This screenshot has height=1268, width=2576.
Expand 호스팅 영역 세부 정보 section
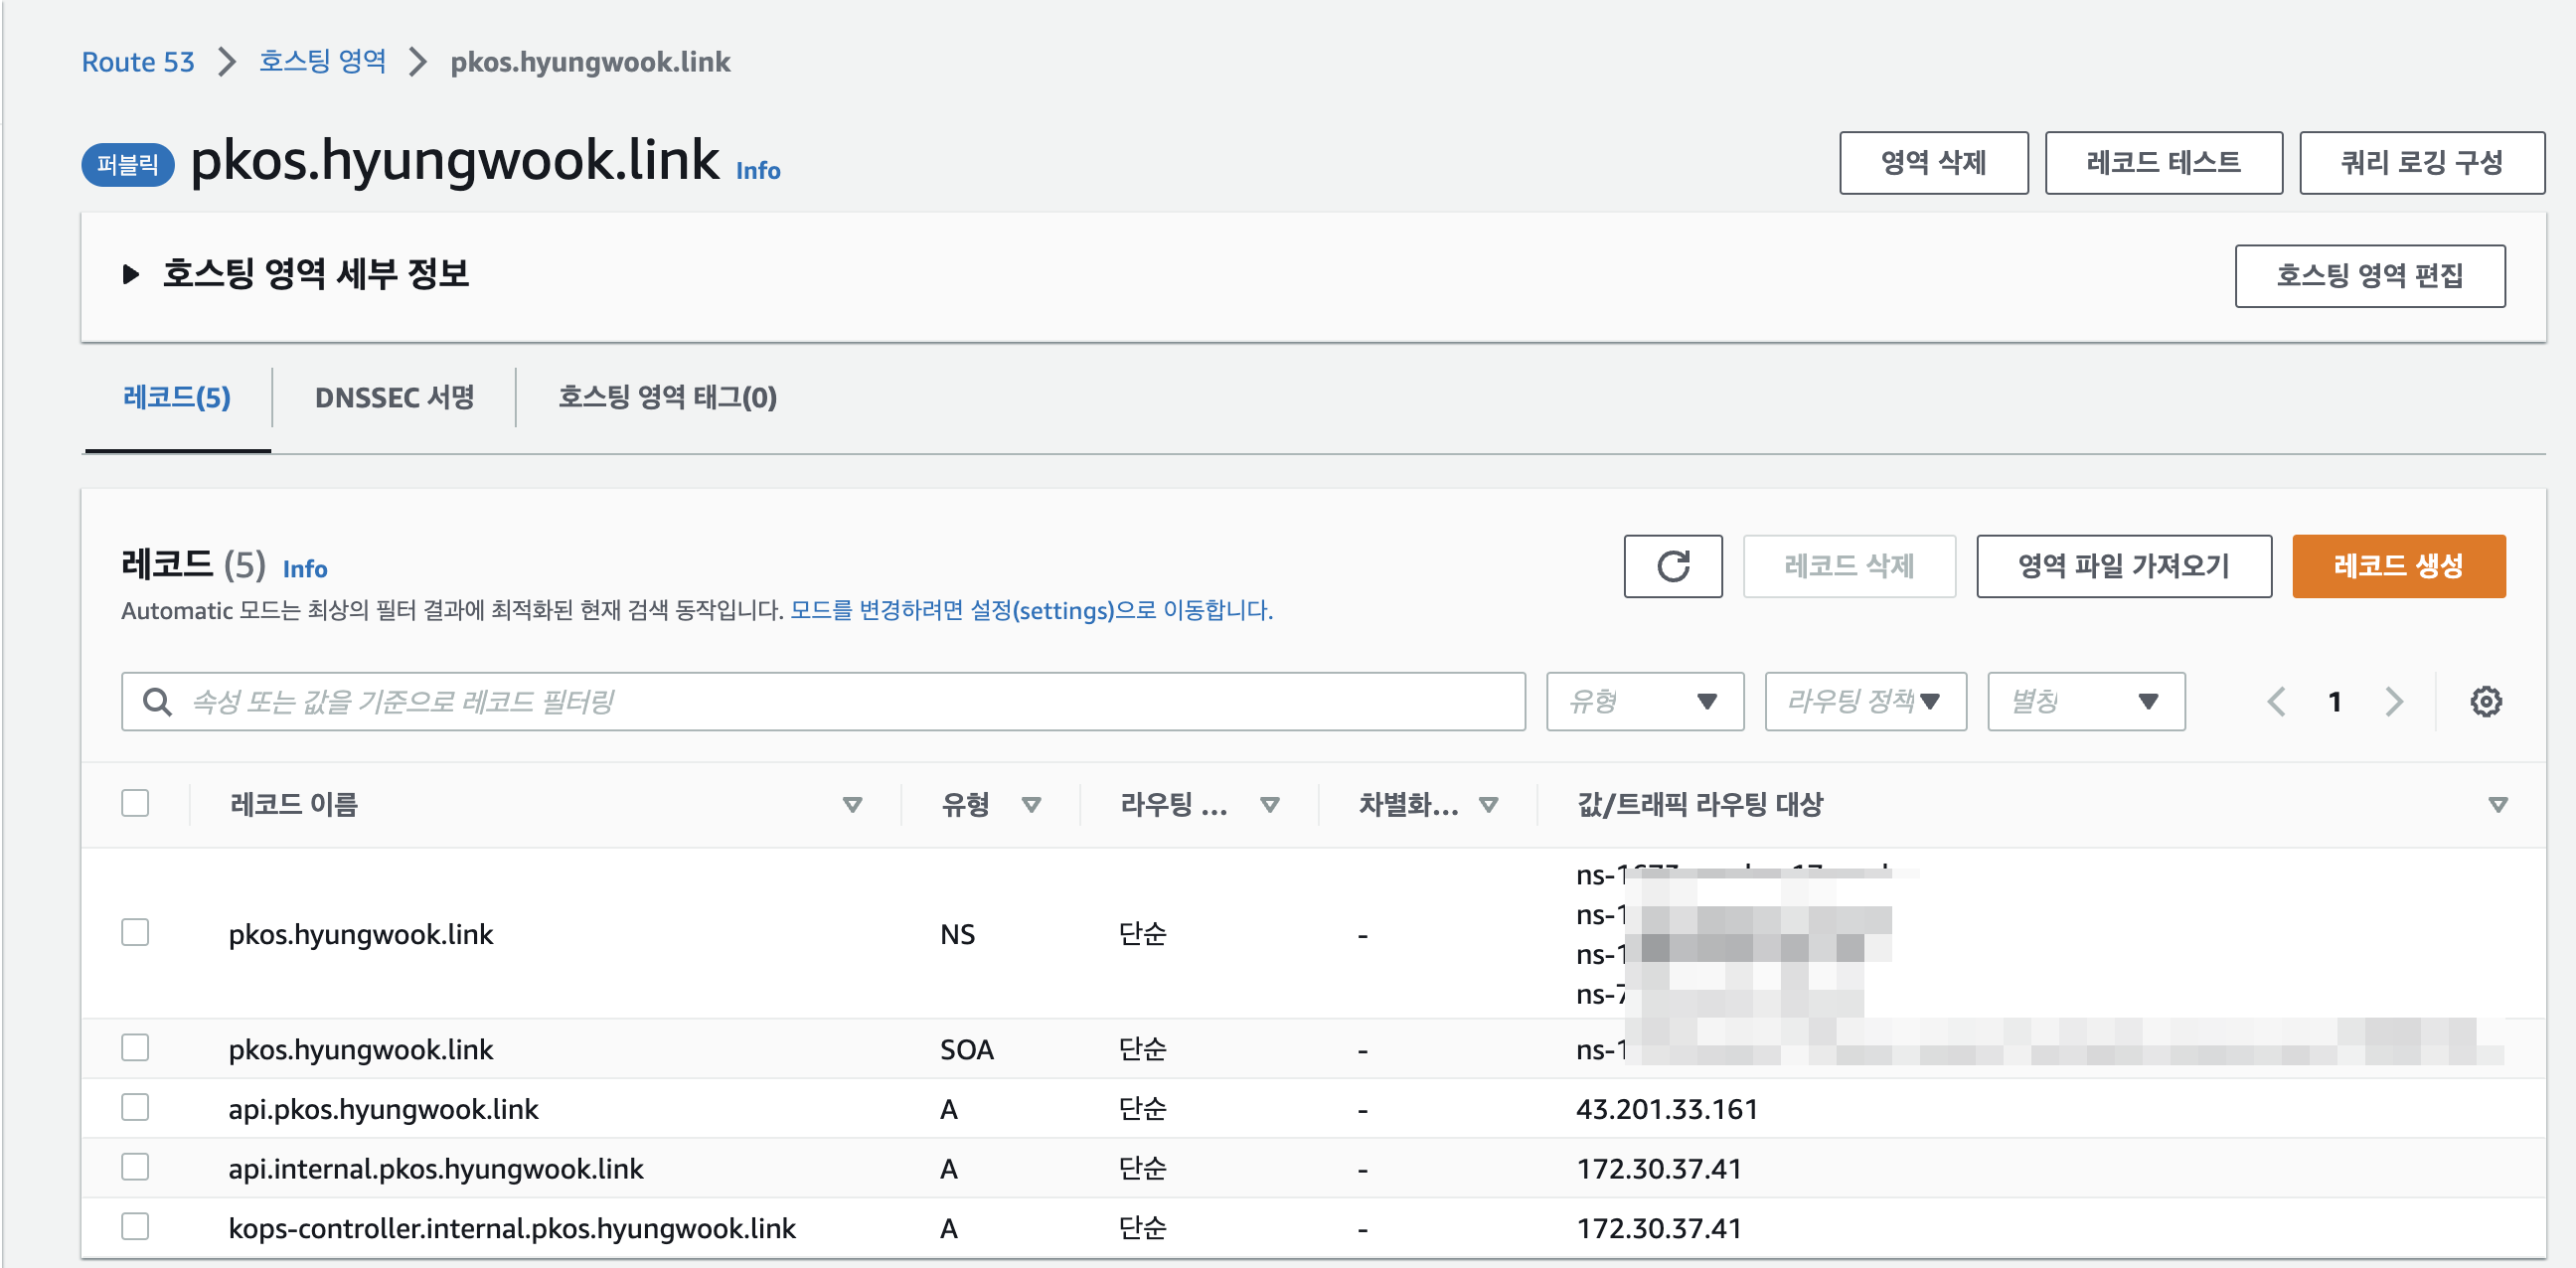tap(131, 274)
